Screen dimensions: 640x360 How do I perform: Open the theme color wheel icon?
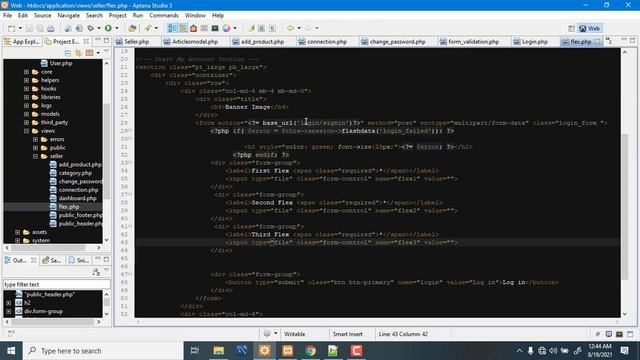click(226, 28)
